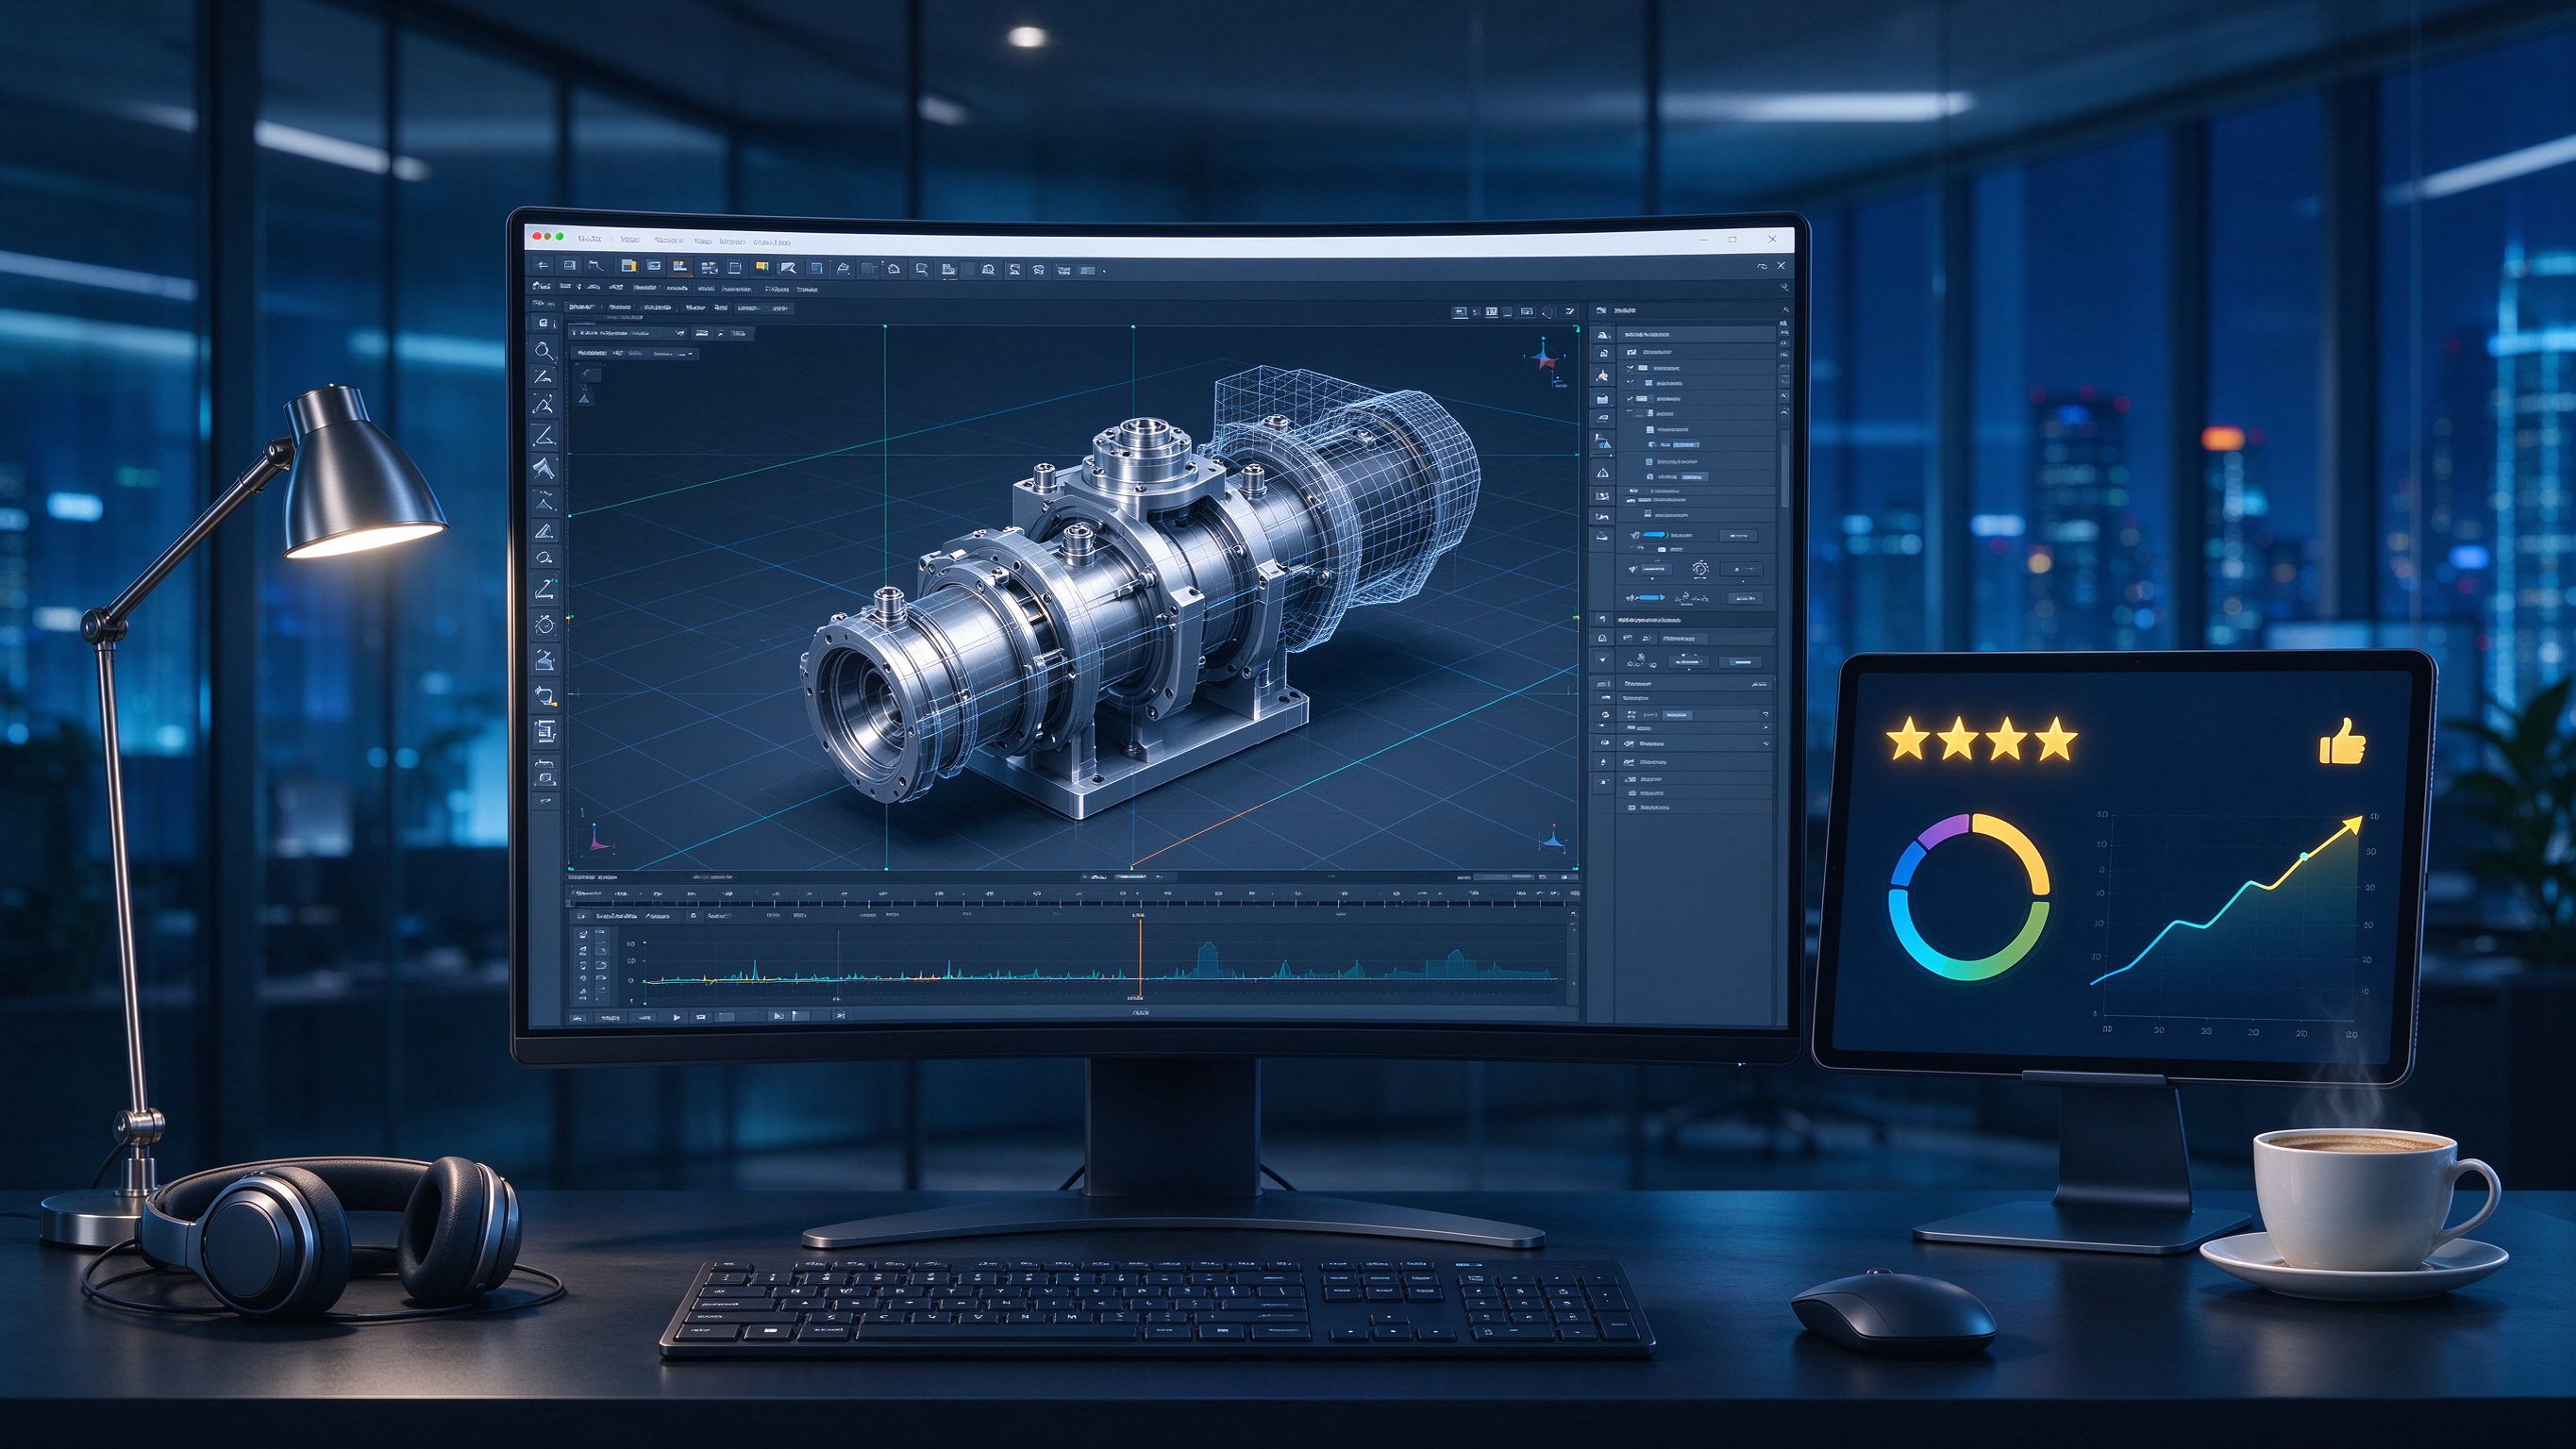This screenshot has width=2576, height=1449.
Task: Click the circular dial gear icon in properties panel
Action: pyautogui.click(x=1700, y=568)
